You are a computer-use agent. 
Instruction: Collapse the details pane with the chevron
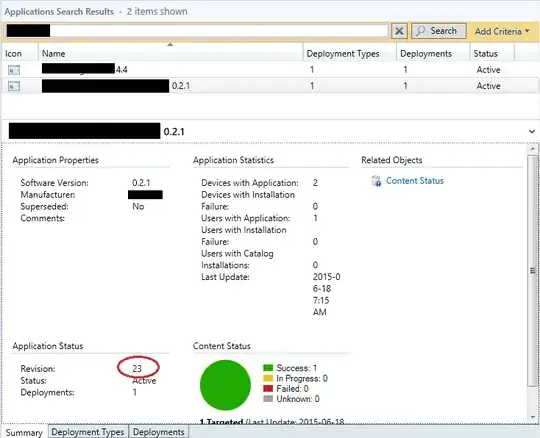click(532, 131)
